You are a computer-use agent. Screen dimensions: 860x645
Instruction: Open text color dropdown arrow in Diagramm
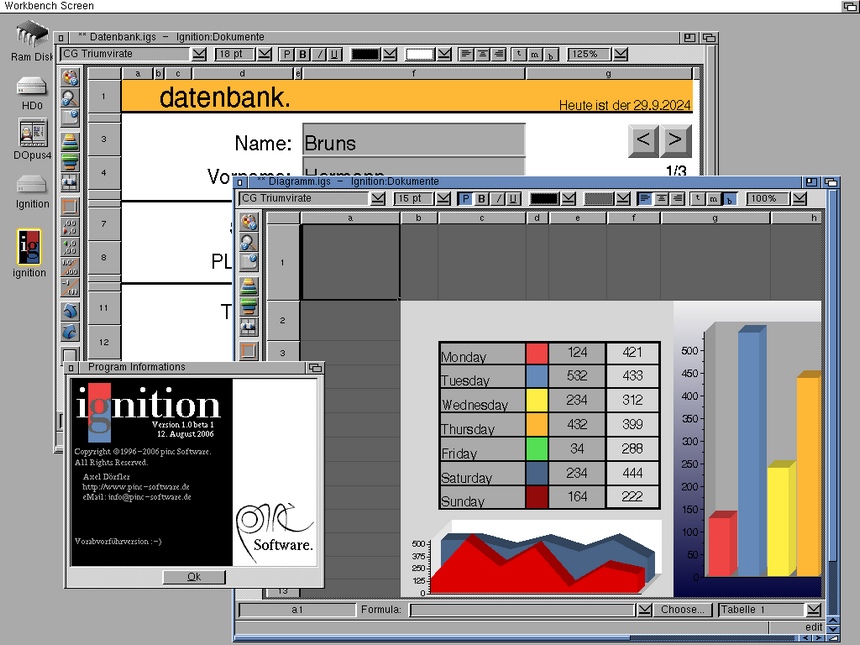pos(569,199)
